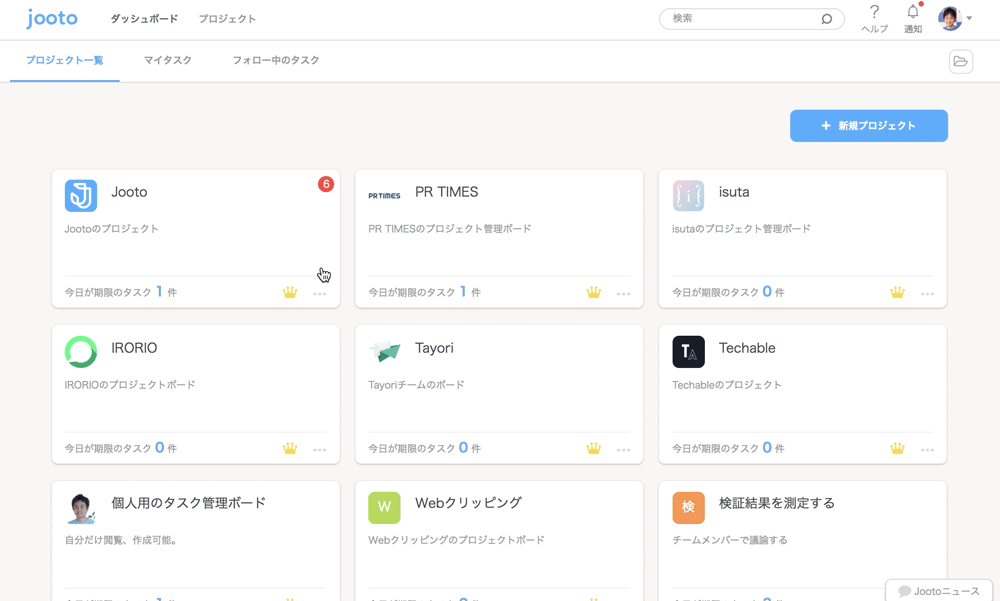Expand more options on IRORIO card
1000x601 pixels.
[x=319, y=450]
